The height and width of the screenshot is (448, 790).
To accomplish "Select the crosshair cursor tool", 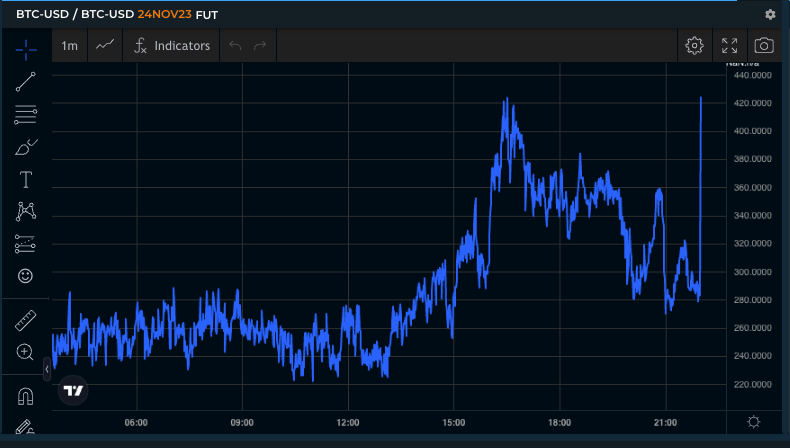I will click(x=26, y=47).
